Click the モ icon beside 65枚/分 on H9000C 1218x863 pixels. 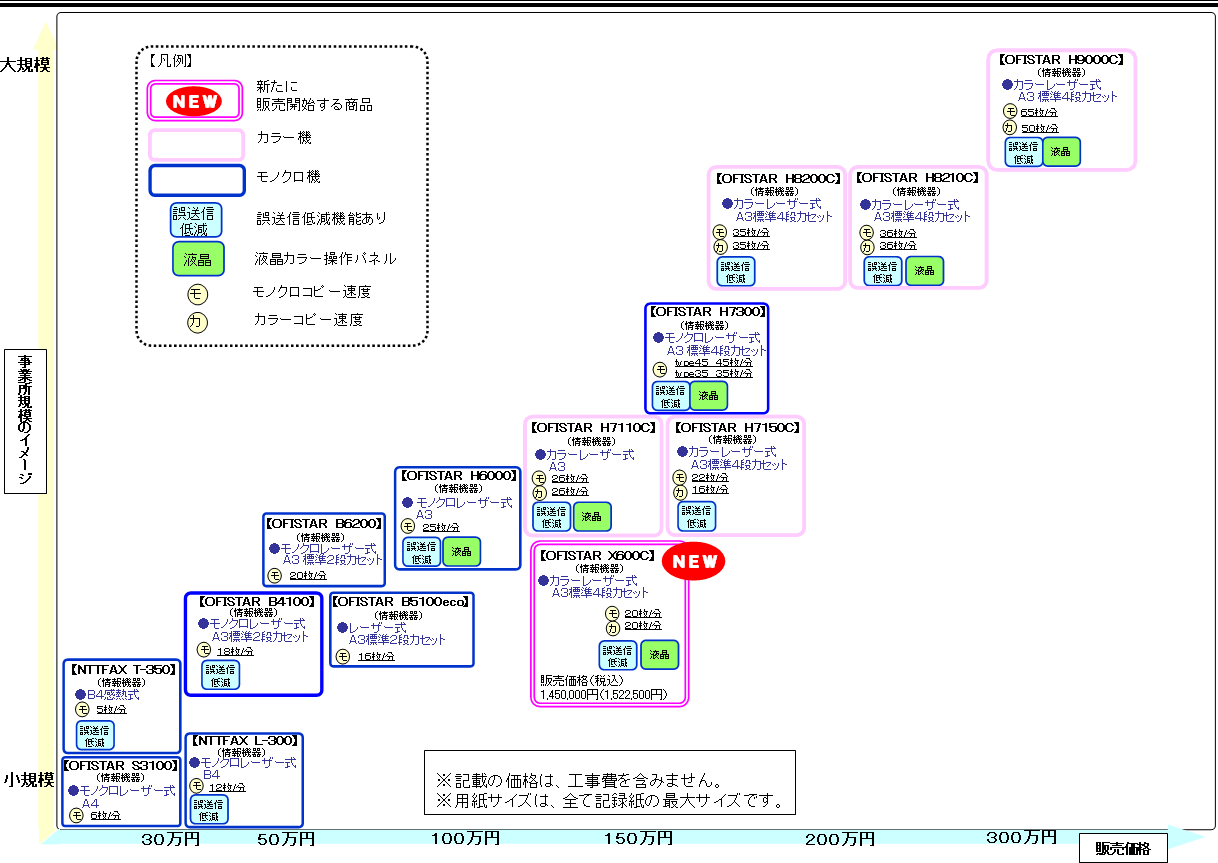[x=1009, y=112]
